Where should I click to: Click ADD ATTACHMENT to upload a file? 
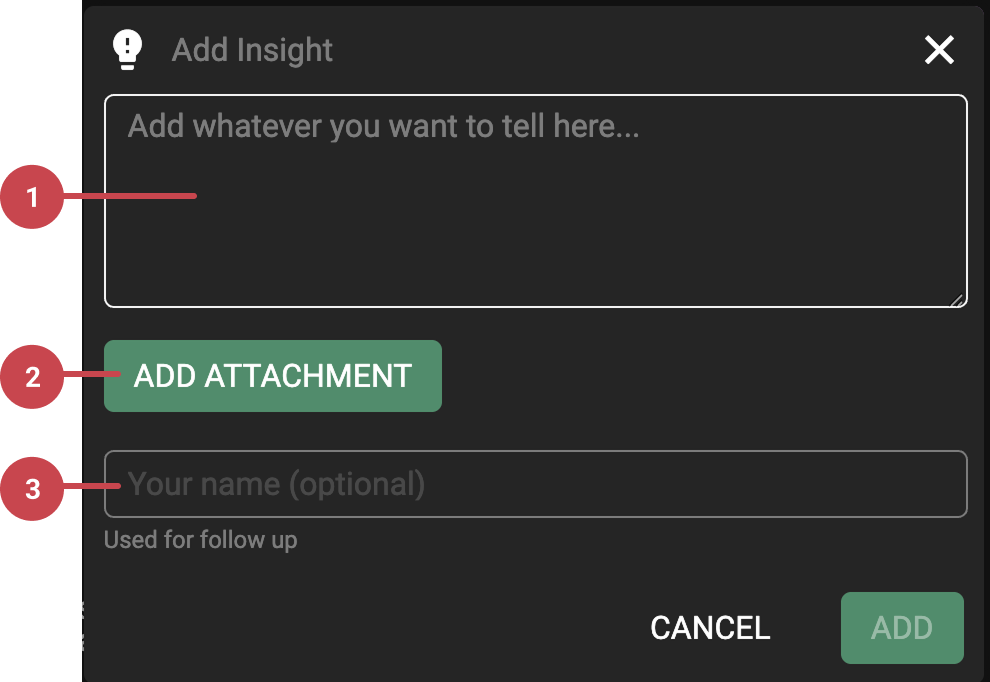[x=272, y=376]
